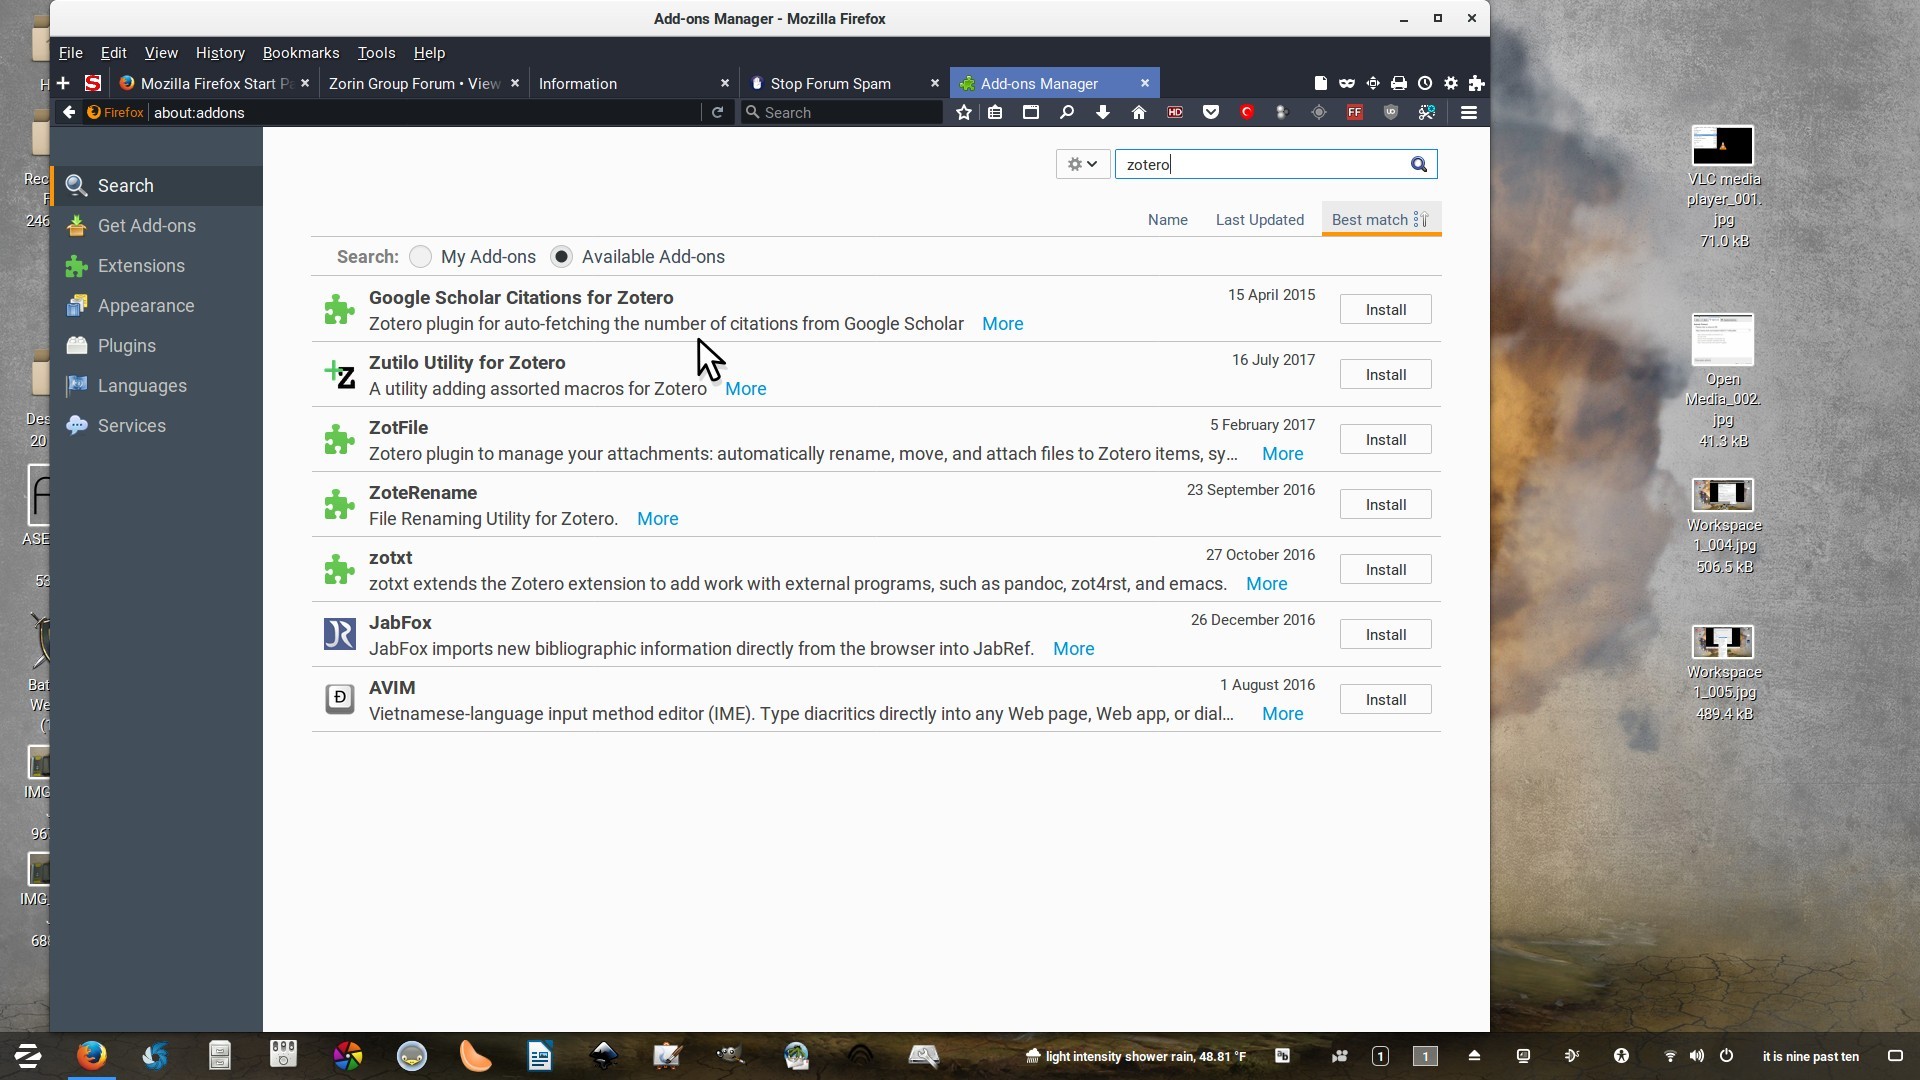Open the Extensions sidebar category
Image resolution: width=1920 pixels, height=1080 pixels.
coord(141,266)
